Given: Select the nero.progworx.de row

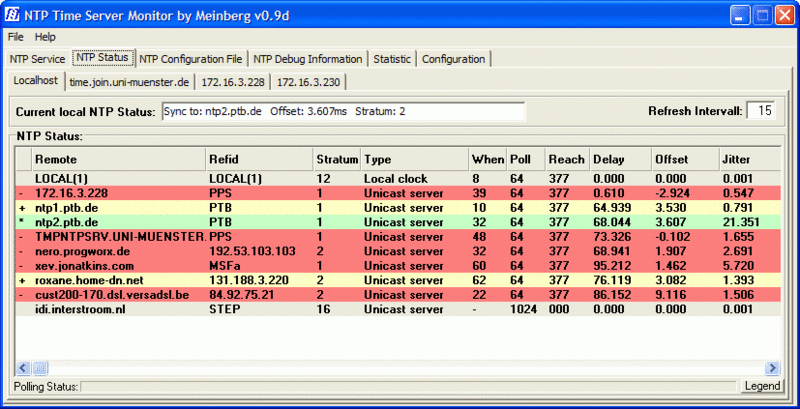Looking at the screenshot, I should (x=398, y=251).
